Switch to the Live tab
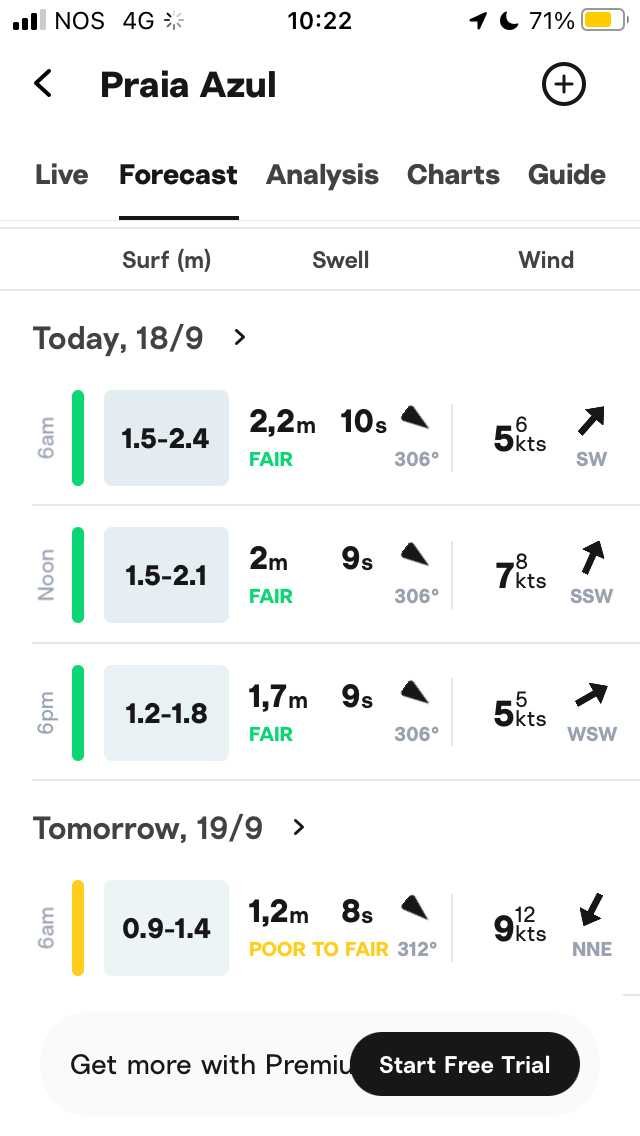Image resolution: width=640 pixels, height=1136 pixels. [x=62, y=175]
